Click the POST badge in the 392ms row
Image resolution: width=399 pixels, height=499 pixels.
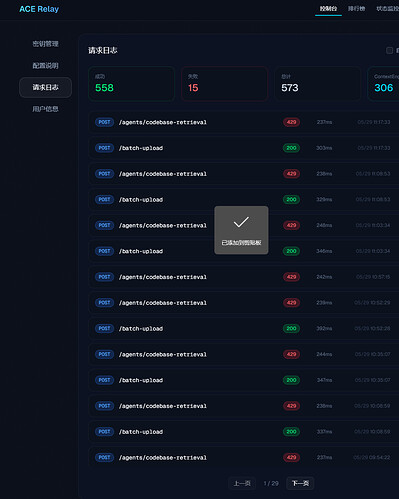(104, 328)
